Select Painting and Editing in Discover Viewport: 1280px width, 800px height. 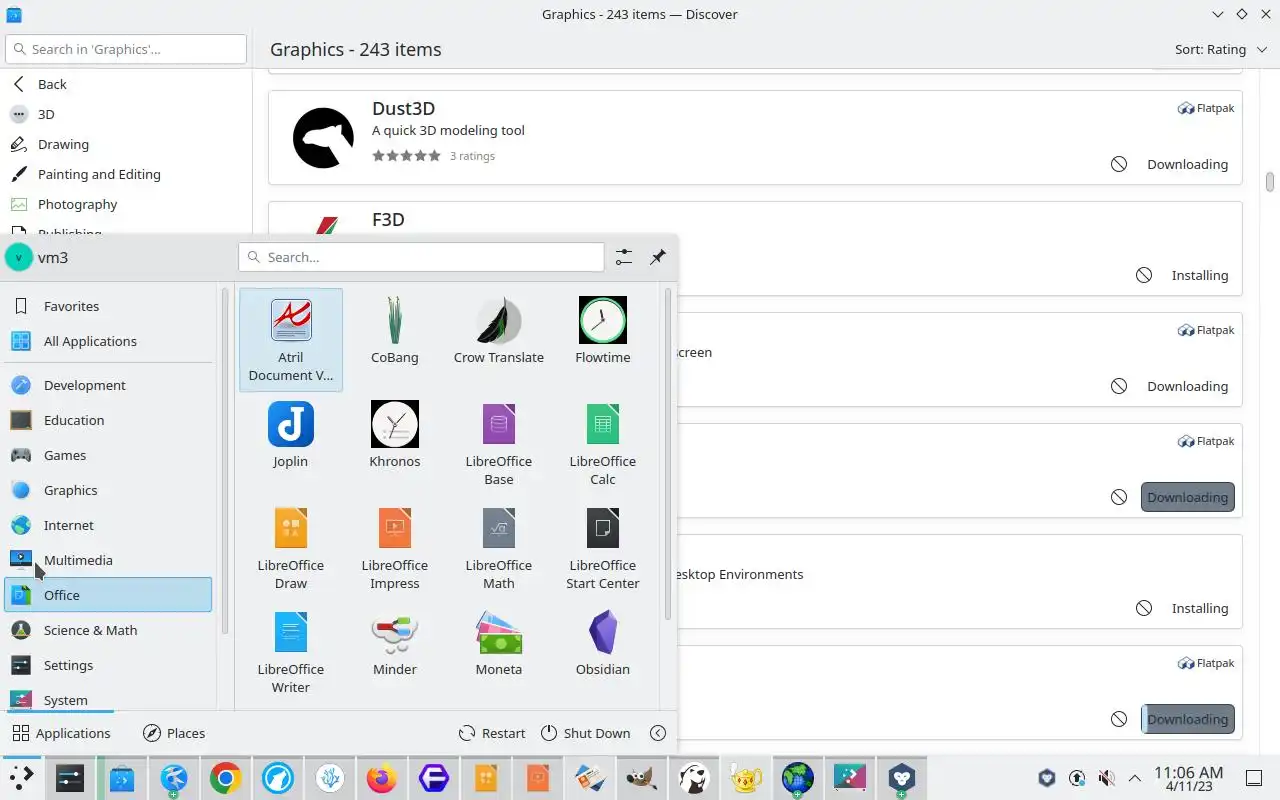tap(126, 174)
